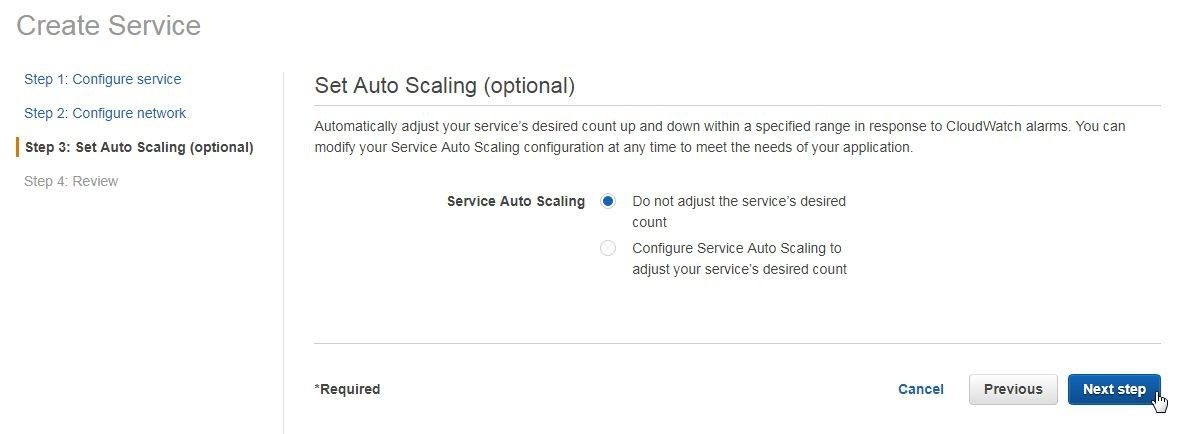Click the "Service Auto Scaling" field label
This screenshot has height=434, width=1181.
click(x=516, y=201)
